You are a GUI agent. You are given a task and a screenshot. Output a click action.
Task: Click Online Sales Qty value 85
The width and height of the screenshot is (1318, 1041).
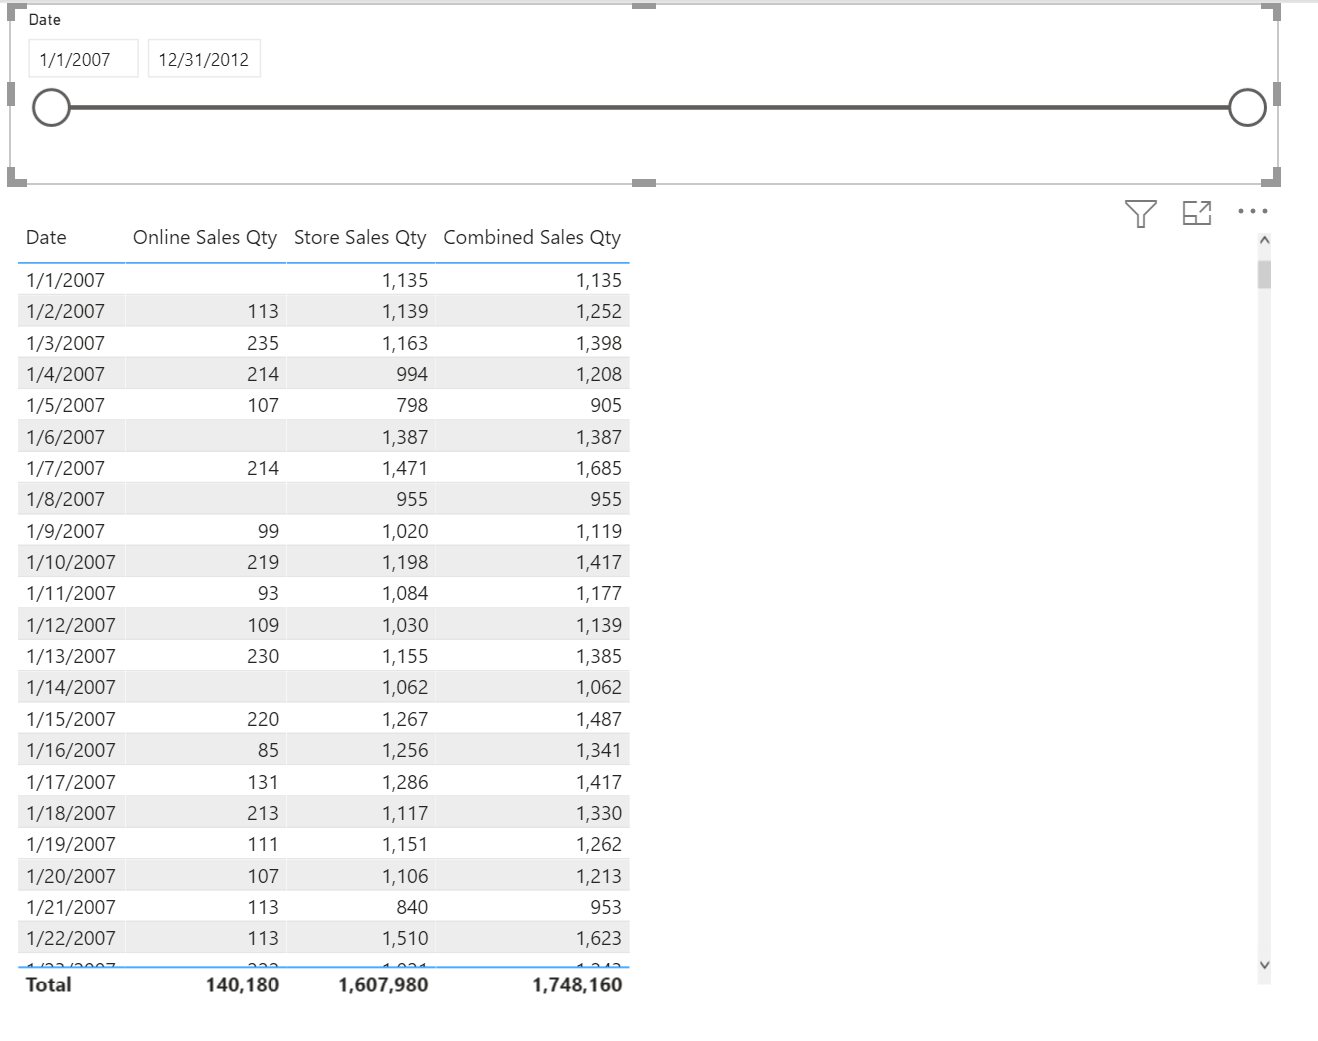[x=268, y=750]
